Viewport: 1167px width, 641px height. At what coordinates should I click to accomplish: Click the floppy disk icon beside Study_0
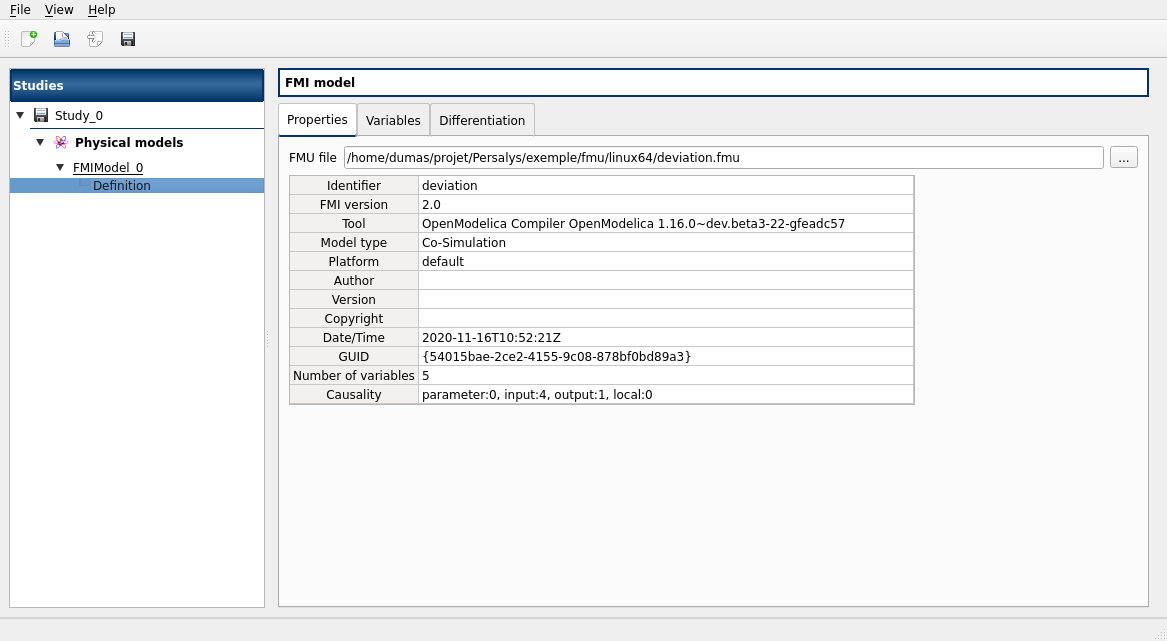(x=41, y=115)
